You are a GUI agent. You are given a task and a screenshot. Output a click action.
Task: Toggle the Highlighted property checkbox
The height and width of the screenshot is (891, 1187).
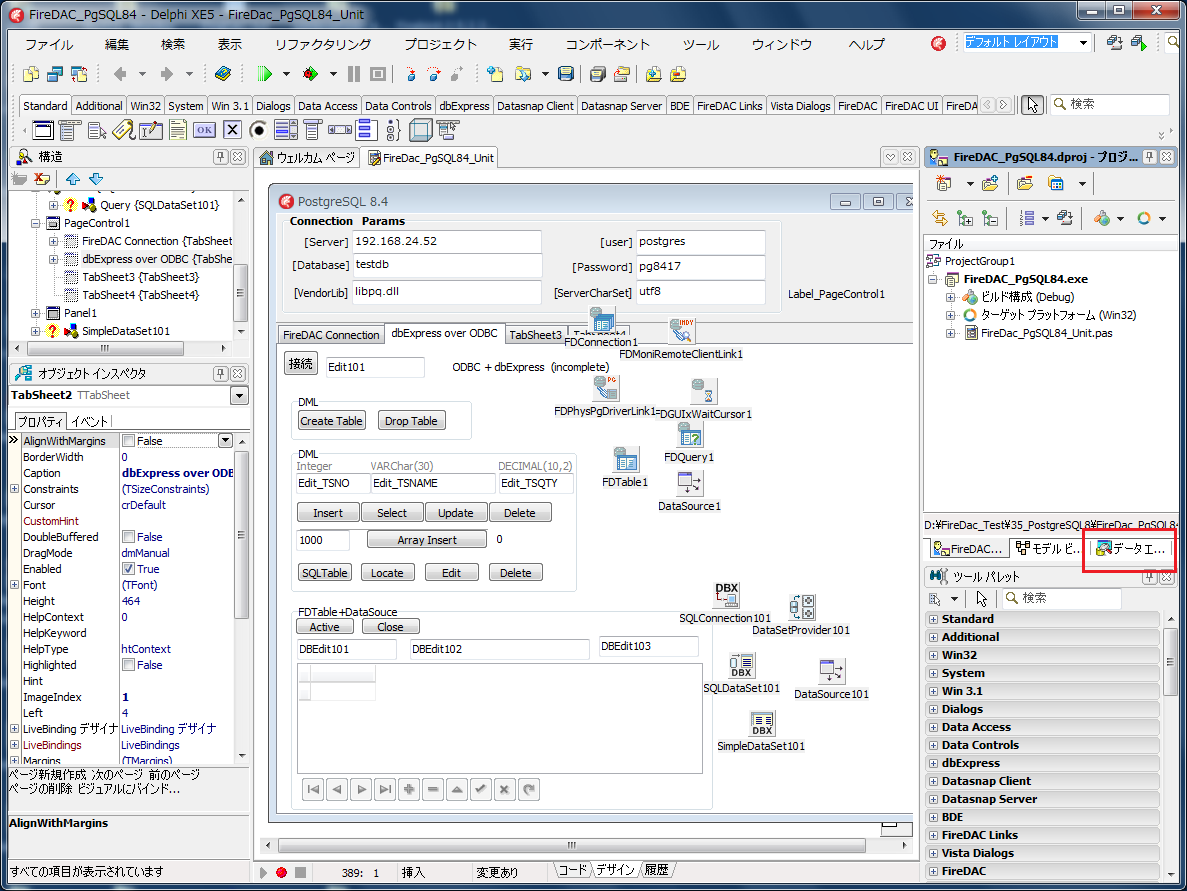pyautogui.click(x=129, y=665)
